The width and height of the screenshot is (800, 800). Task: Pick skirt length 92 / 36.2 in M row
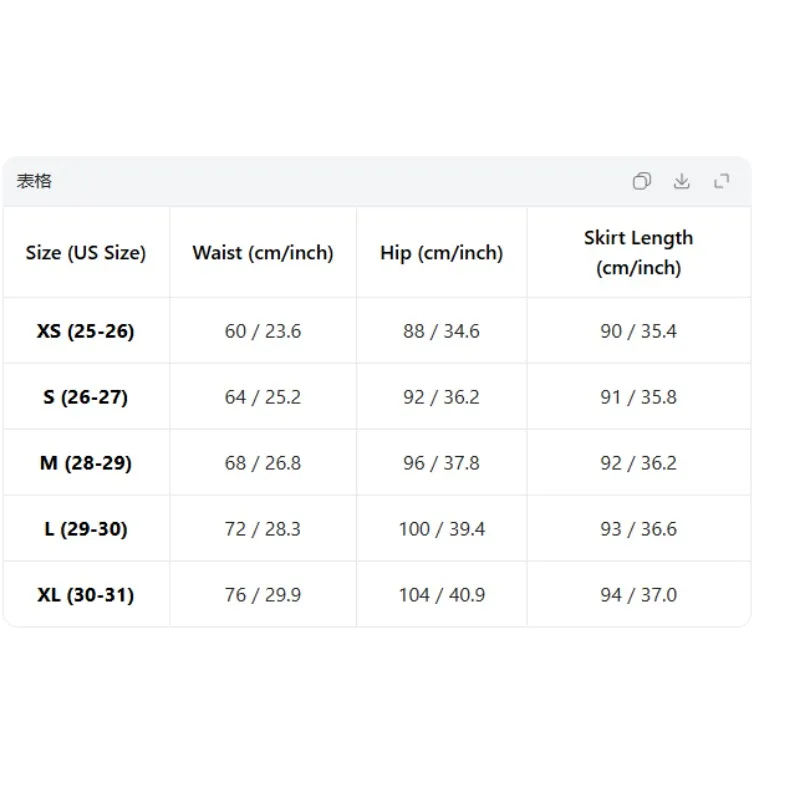(639, 463)
